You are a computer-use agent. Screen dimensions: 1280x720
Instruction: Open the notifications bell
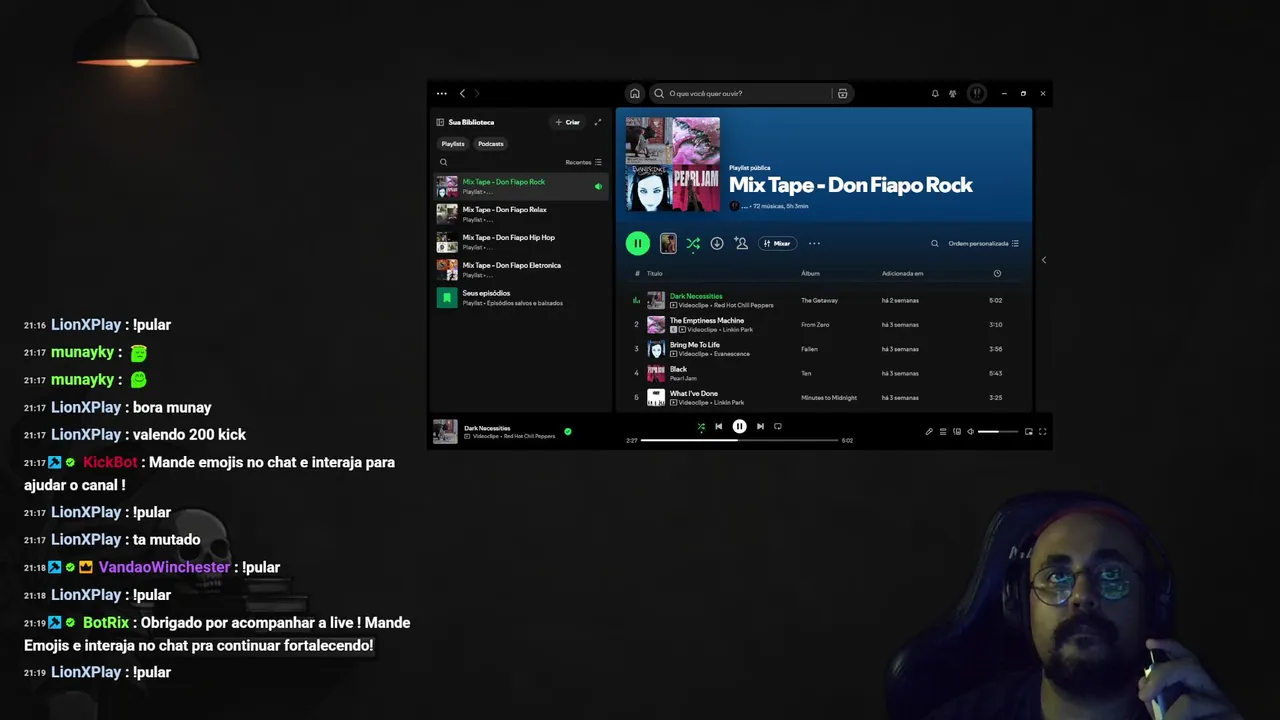[935, 94]
